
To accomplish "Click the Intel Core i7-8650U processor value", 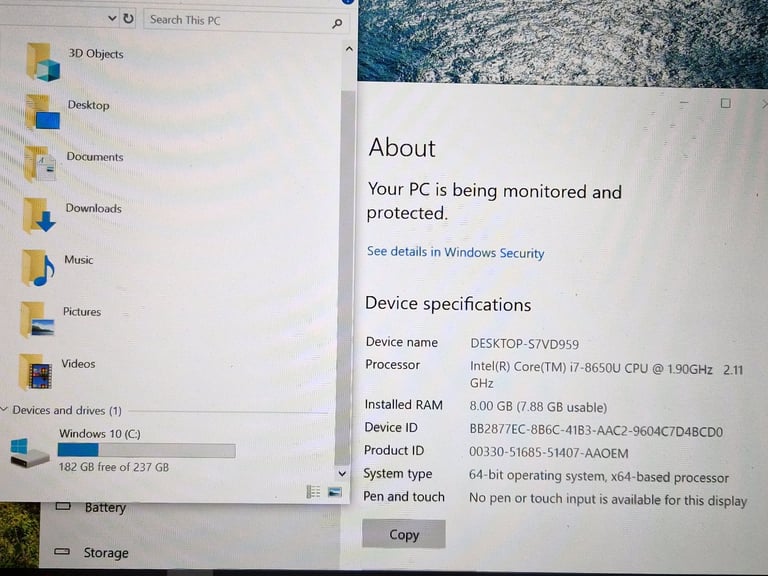I will point(606,375).
